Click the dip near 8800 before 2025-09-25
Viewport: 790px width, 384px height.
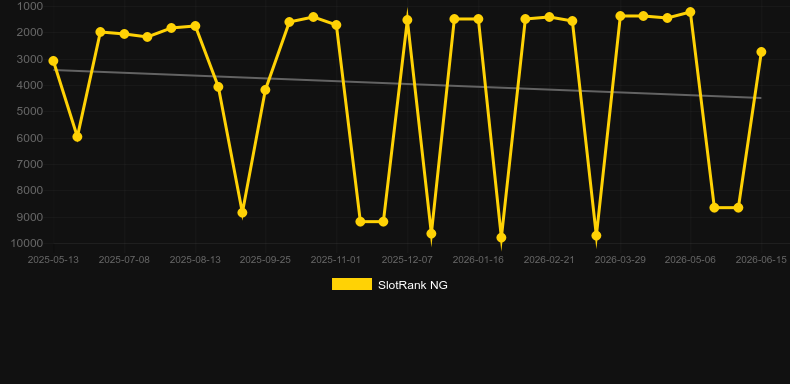point(242,213)
